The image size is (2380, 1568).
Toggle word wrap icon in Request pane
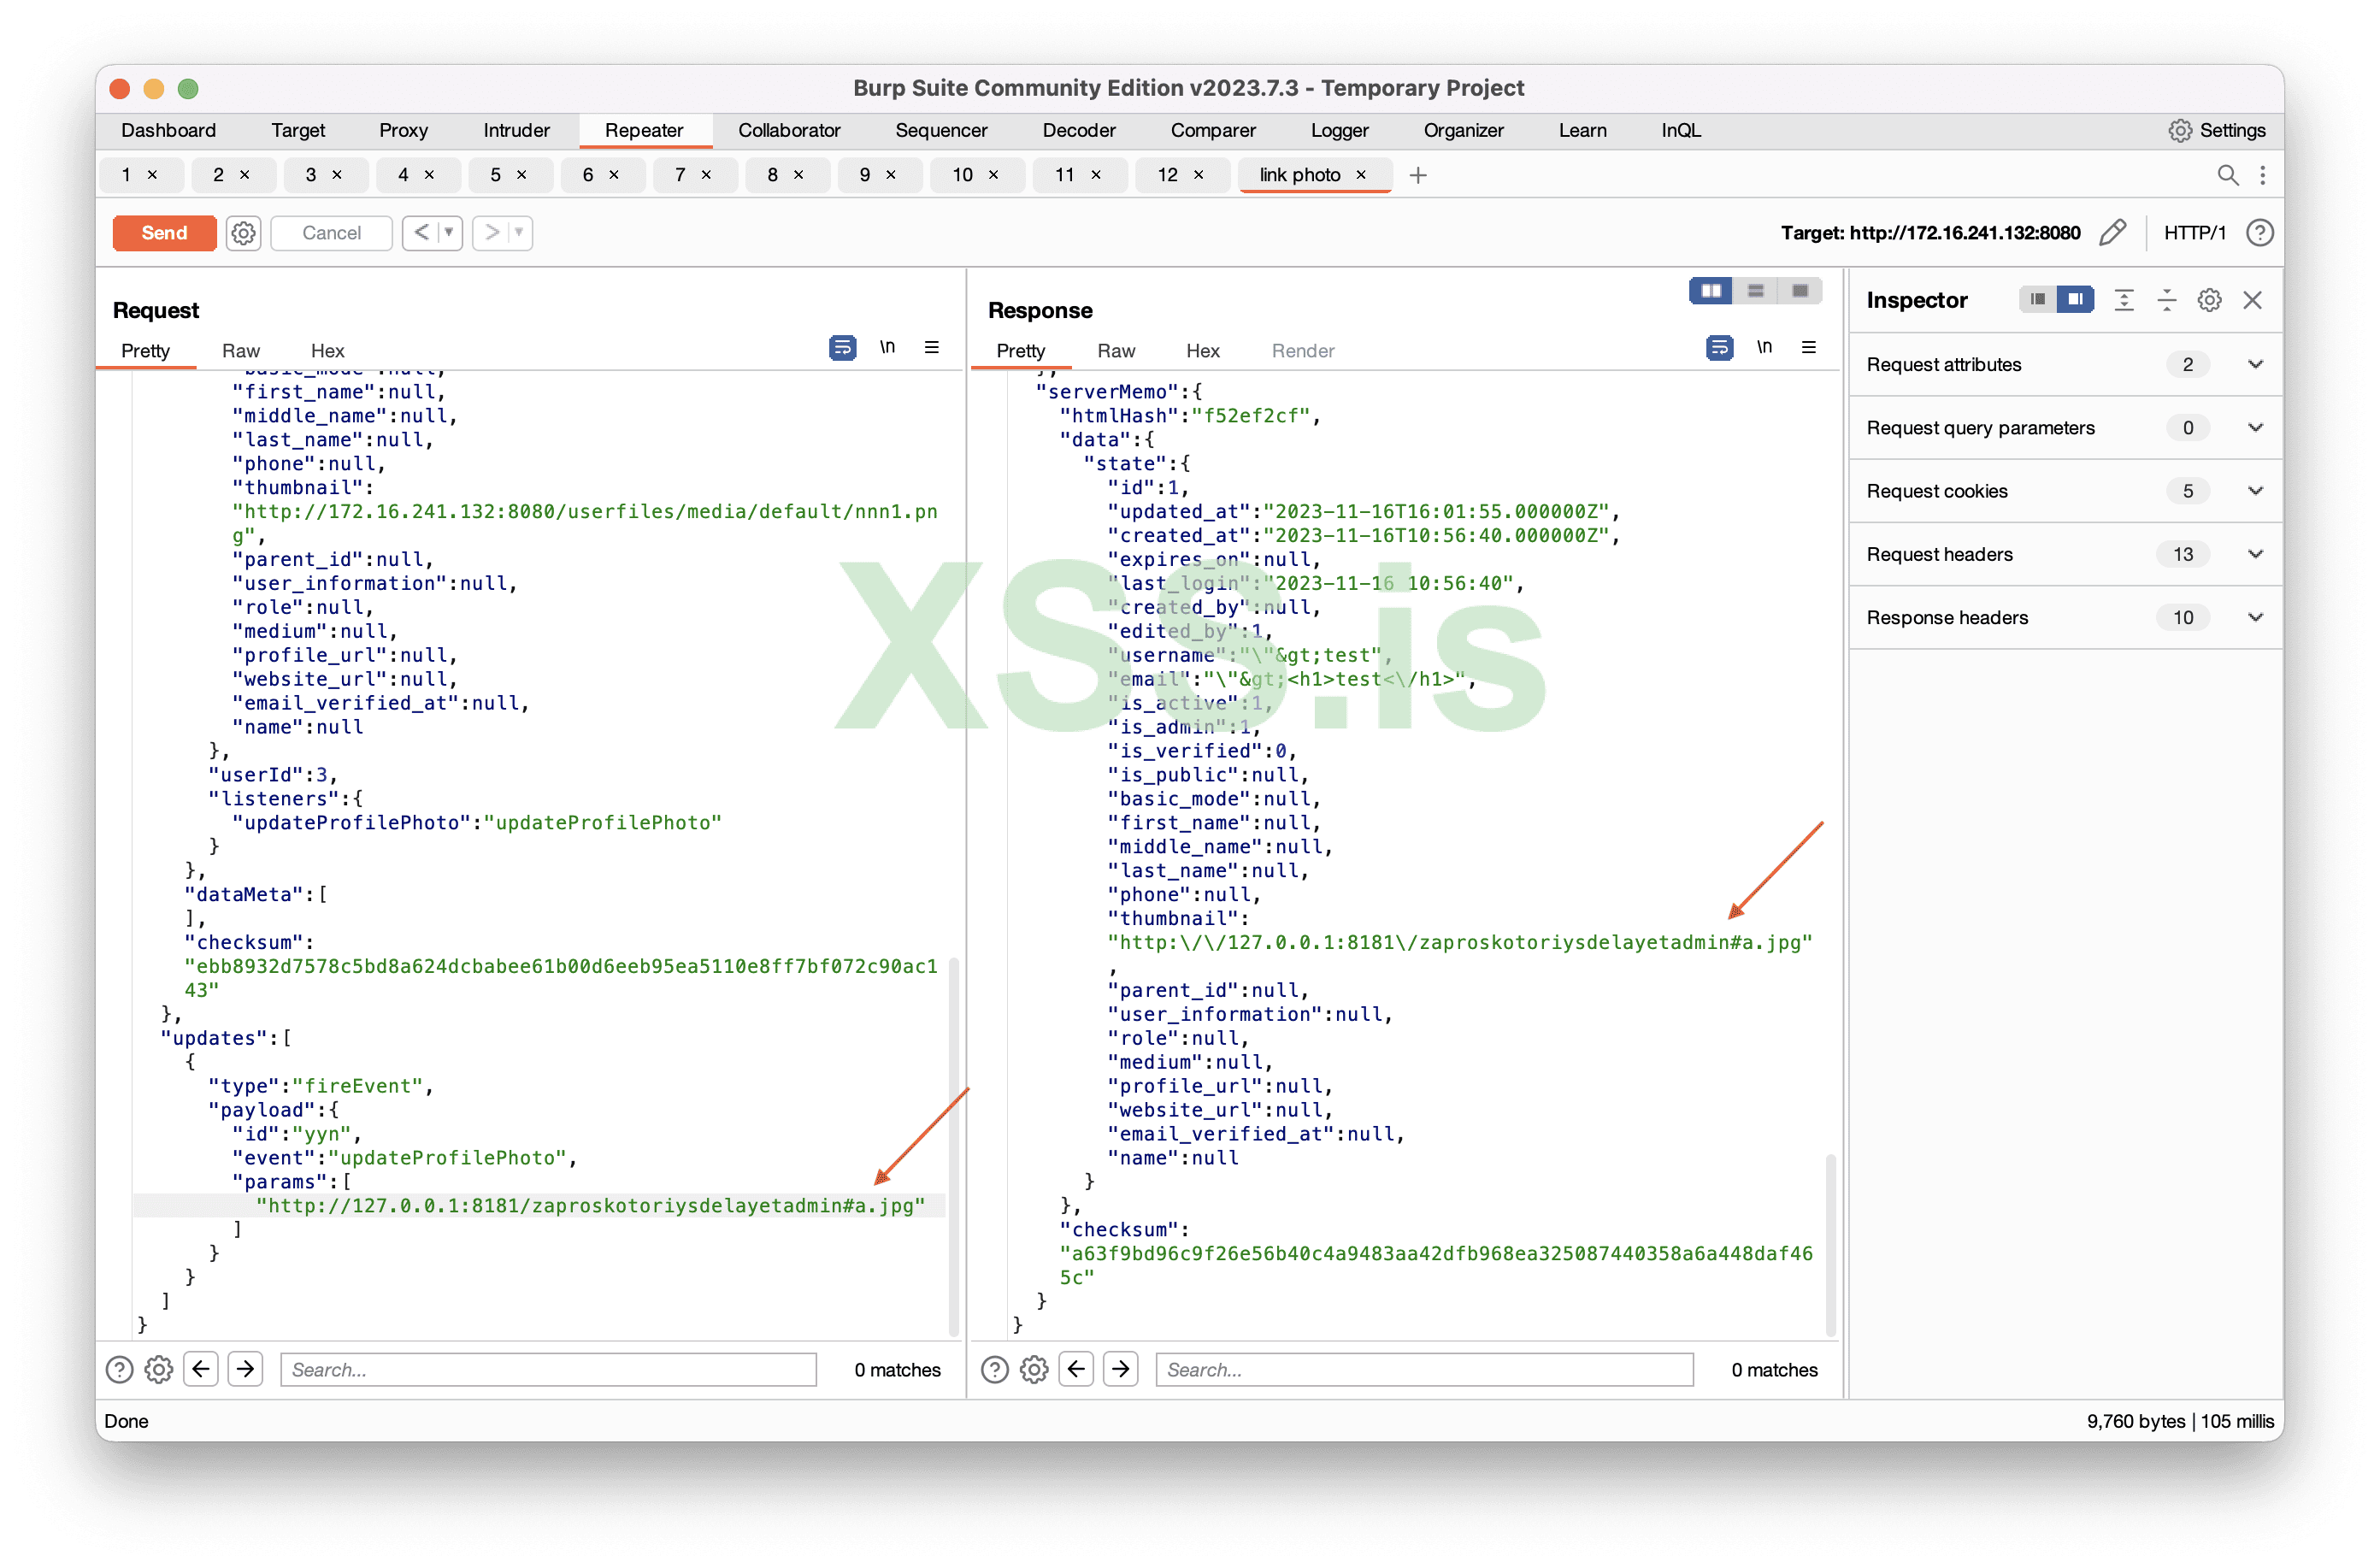pos(842,348)
